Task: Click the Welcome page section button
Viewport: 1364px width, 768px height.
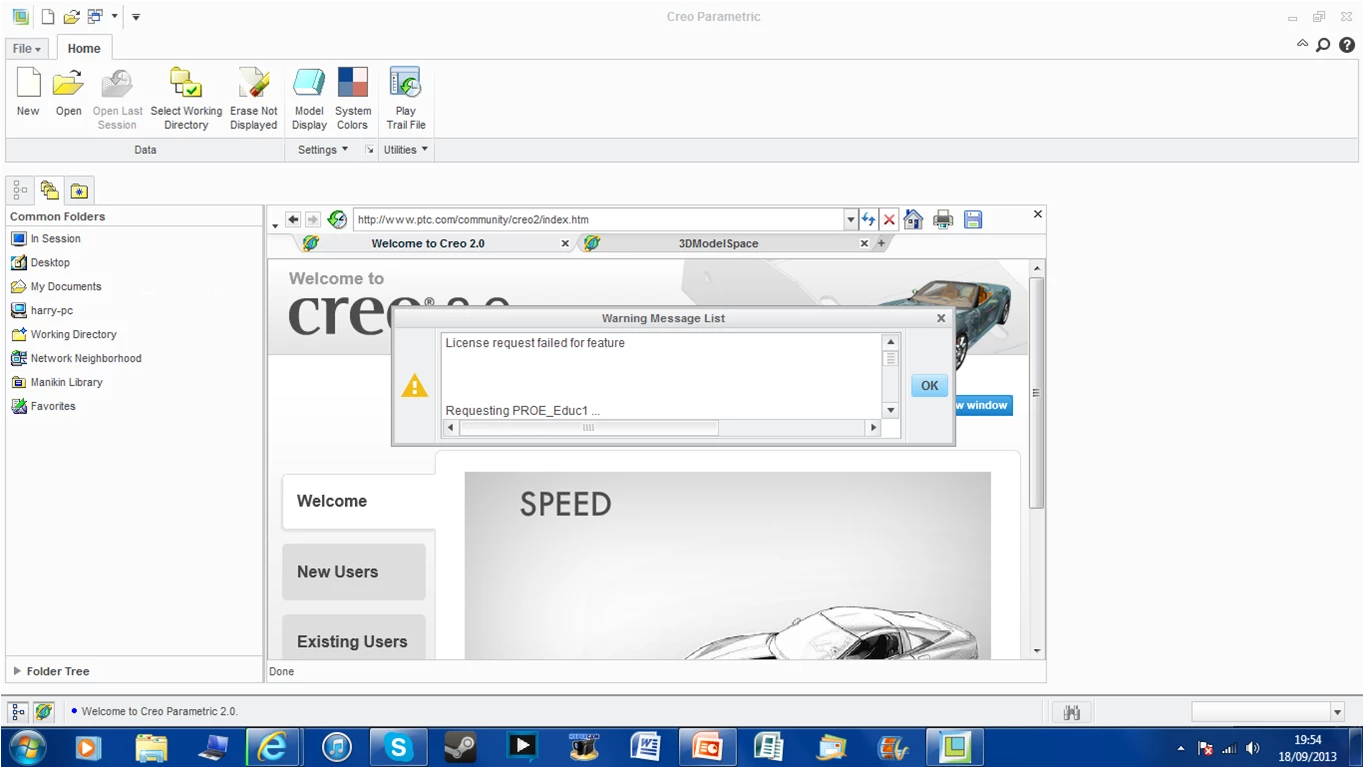Action: 358,501
